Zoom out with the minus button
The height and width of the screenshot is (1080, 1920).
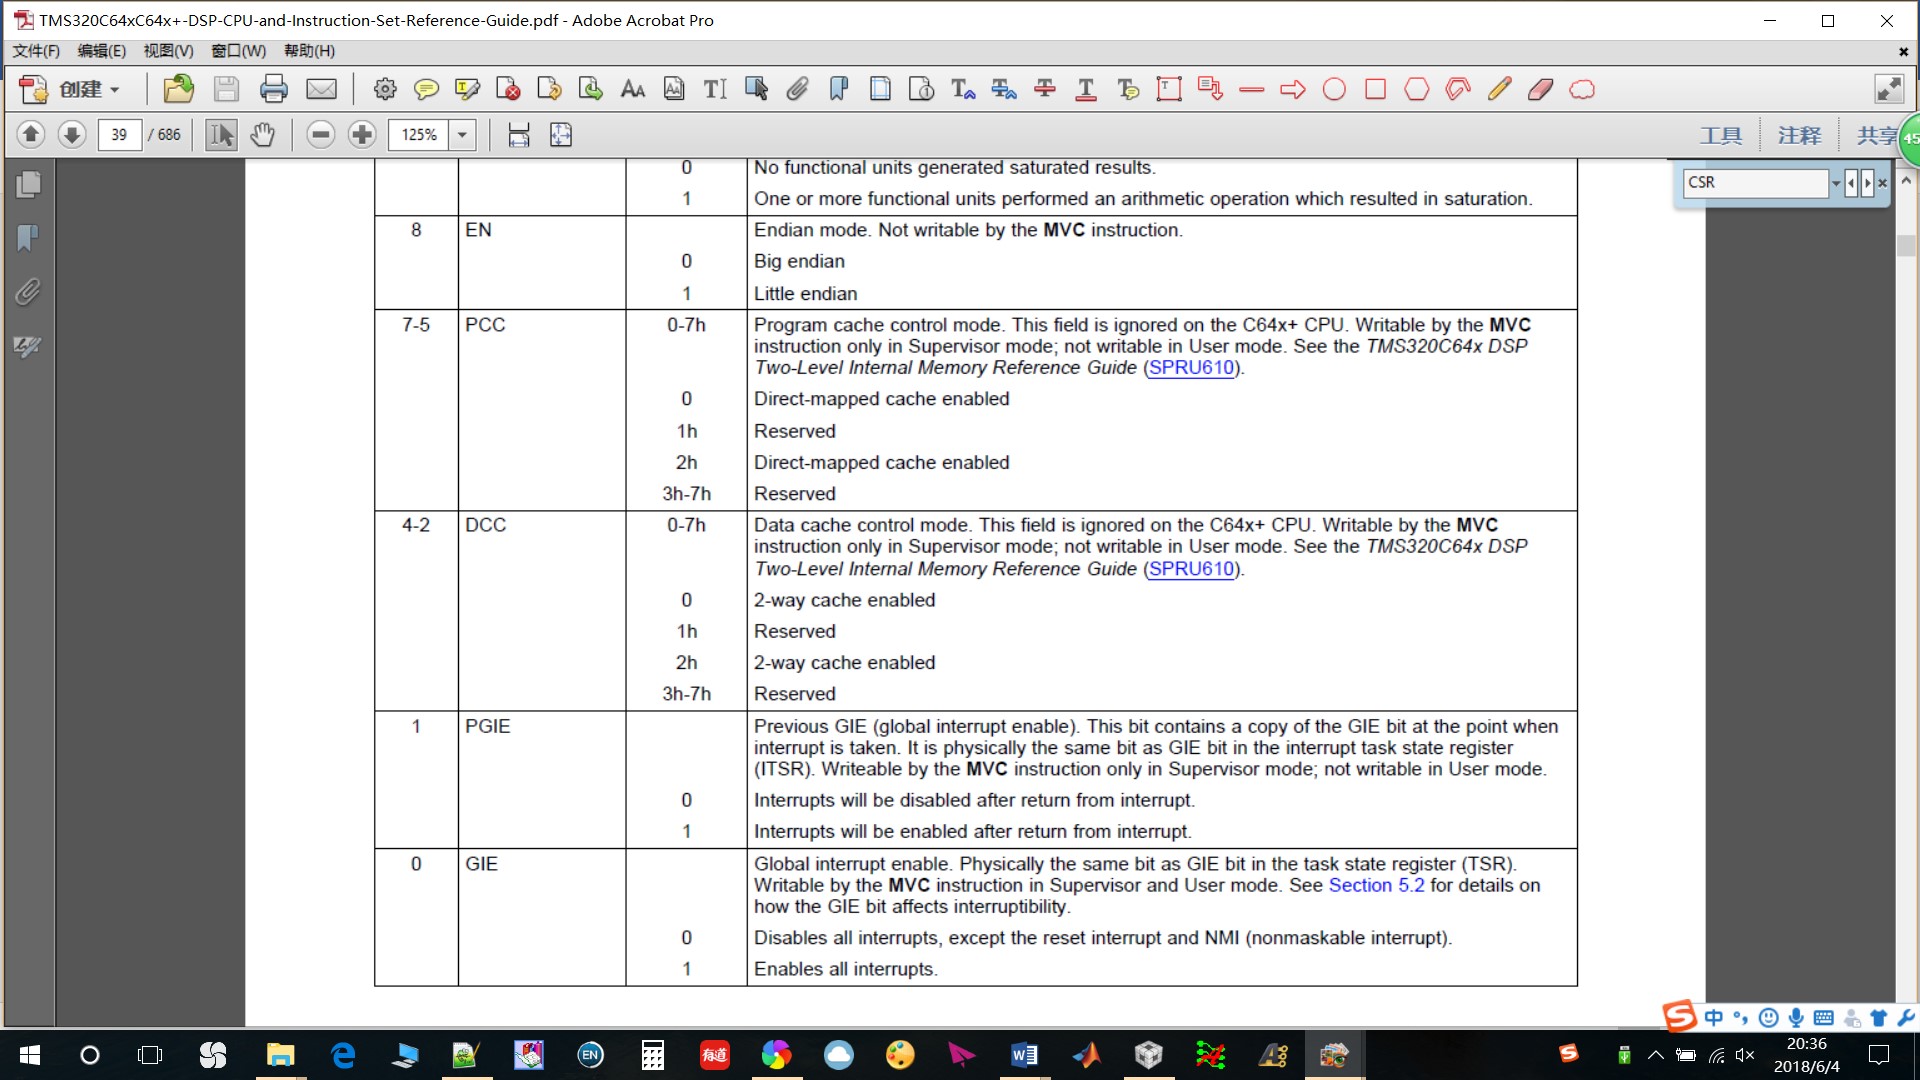pos(321,134)
